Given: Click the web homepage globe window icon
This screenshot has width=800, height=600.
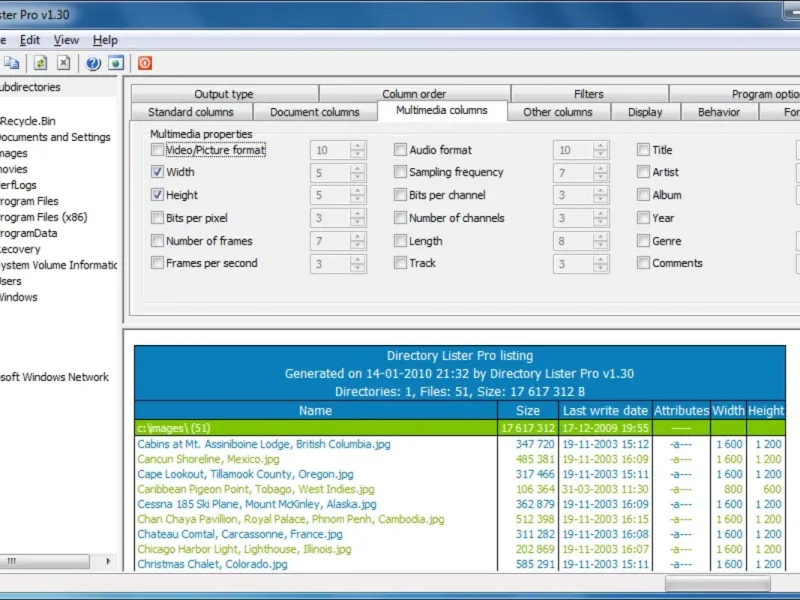Looking at the screenshot, I should click(116, 63).
